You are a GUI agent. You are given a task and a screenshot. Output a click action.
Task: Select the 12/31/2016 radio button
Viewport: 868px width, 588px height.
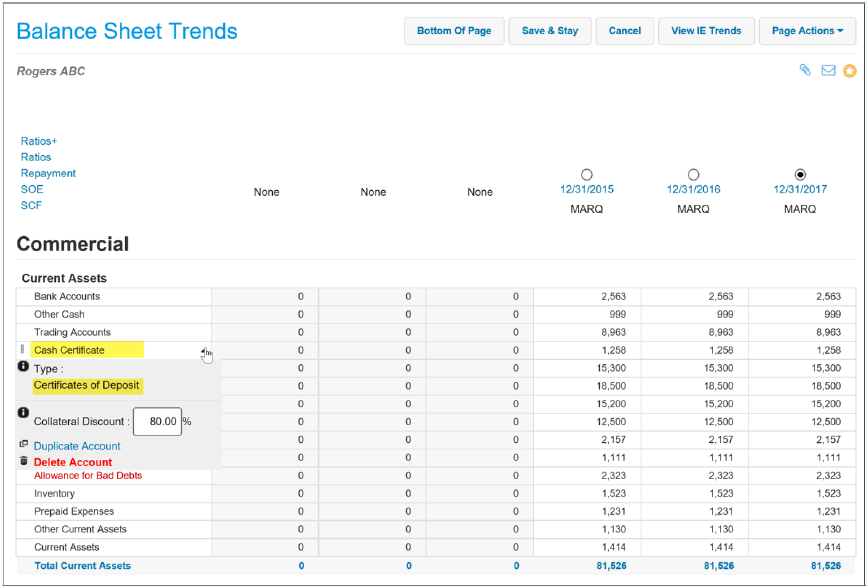(693, 174)
